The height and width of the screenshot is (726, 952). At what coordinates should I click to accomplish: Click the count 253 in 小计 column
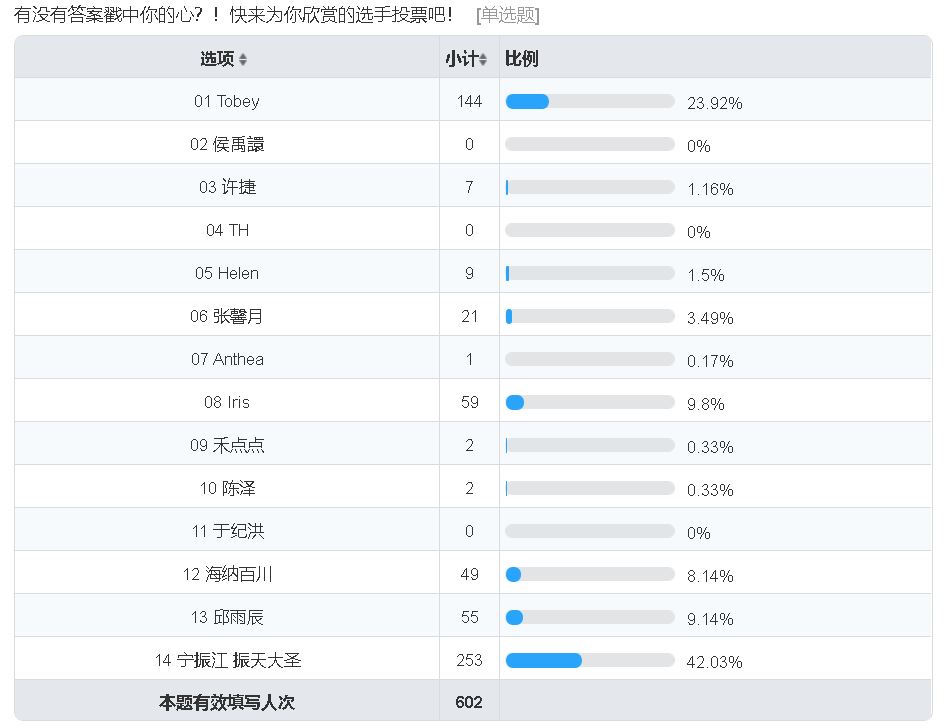(469, 660)
